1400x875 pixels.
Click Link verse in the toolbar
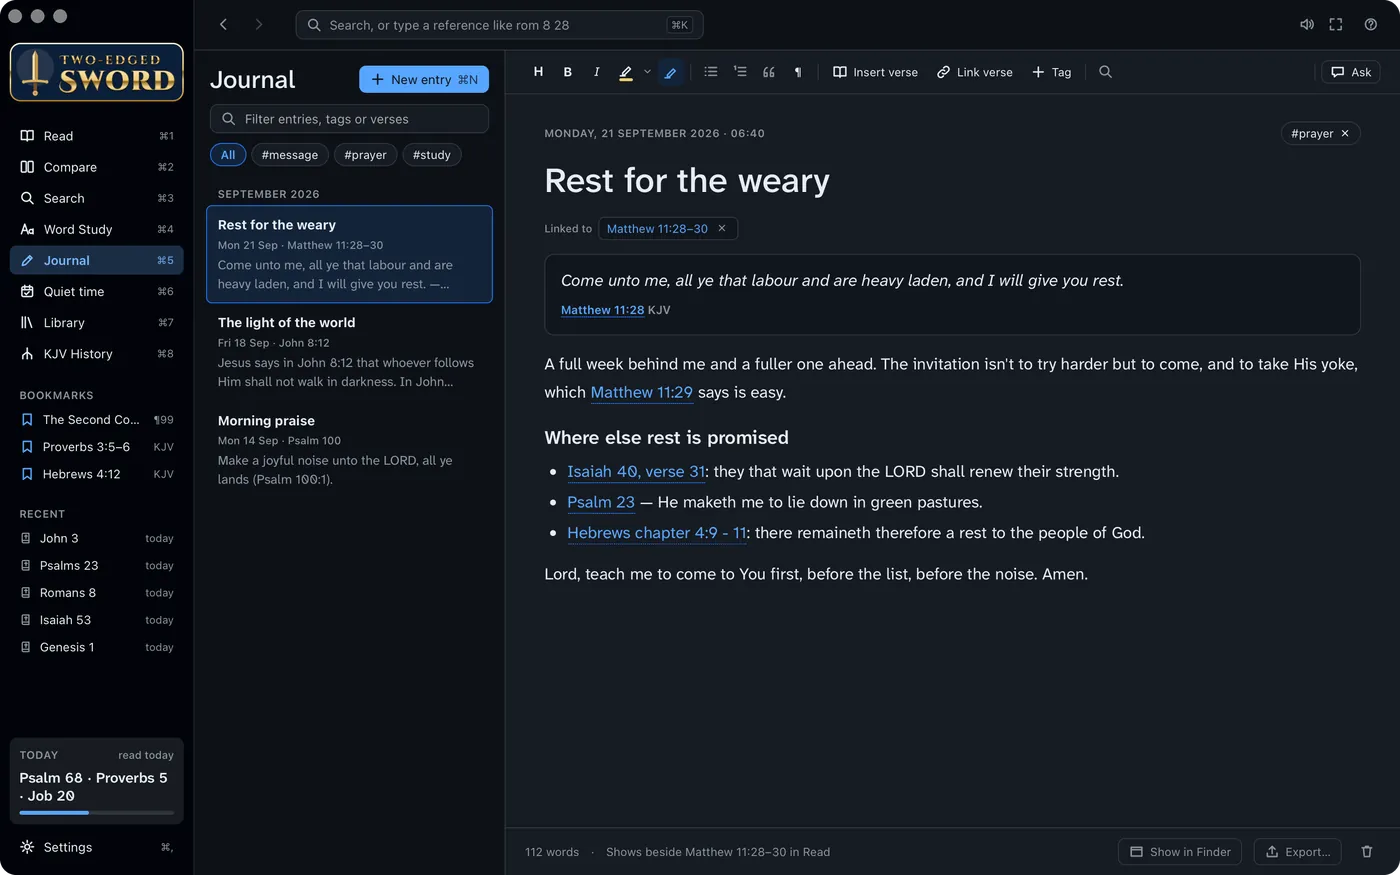(975, 72)
